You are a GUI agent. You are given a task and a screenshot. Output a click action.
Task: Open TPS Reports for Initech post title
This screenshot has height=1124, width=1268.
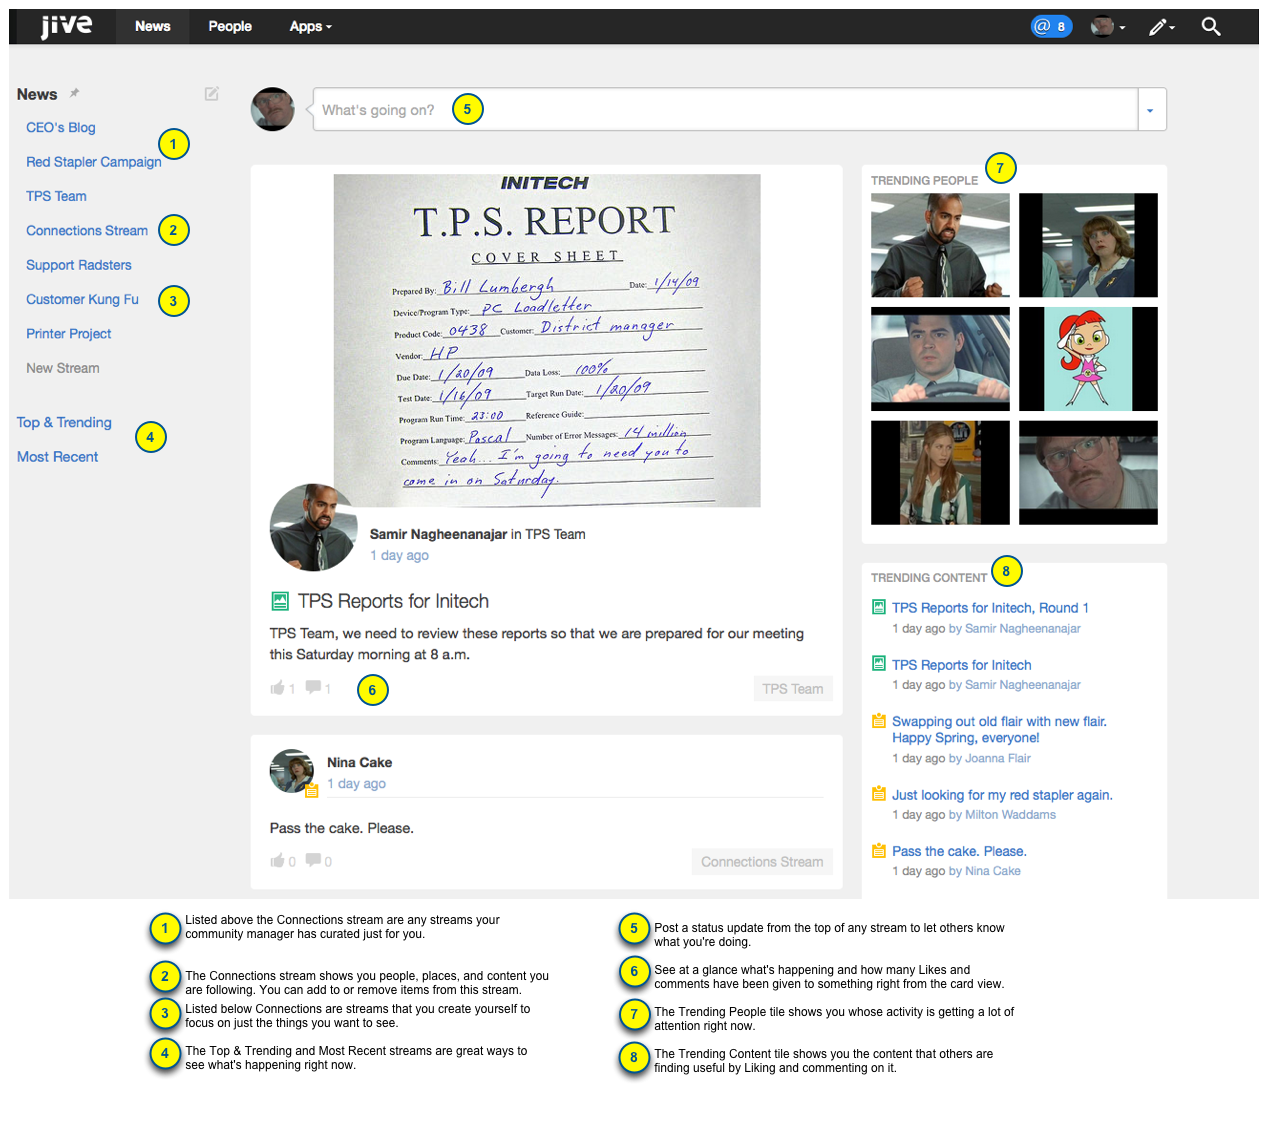(393, 601)
